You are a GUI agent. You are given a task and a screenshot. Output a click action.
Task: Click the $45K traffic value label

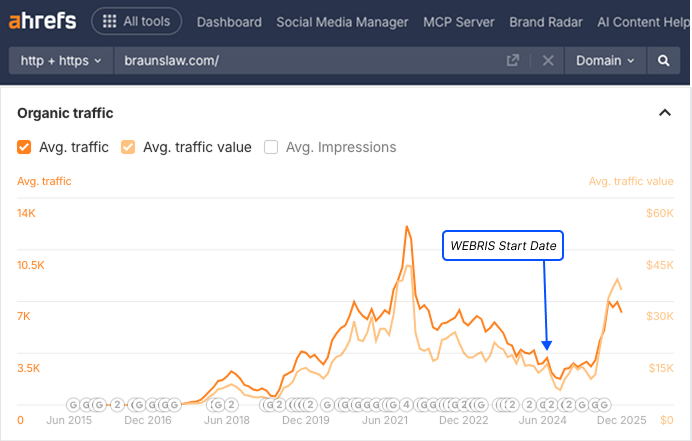pos(660,265)
